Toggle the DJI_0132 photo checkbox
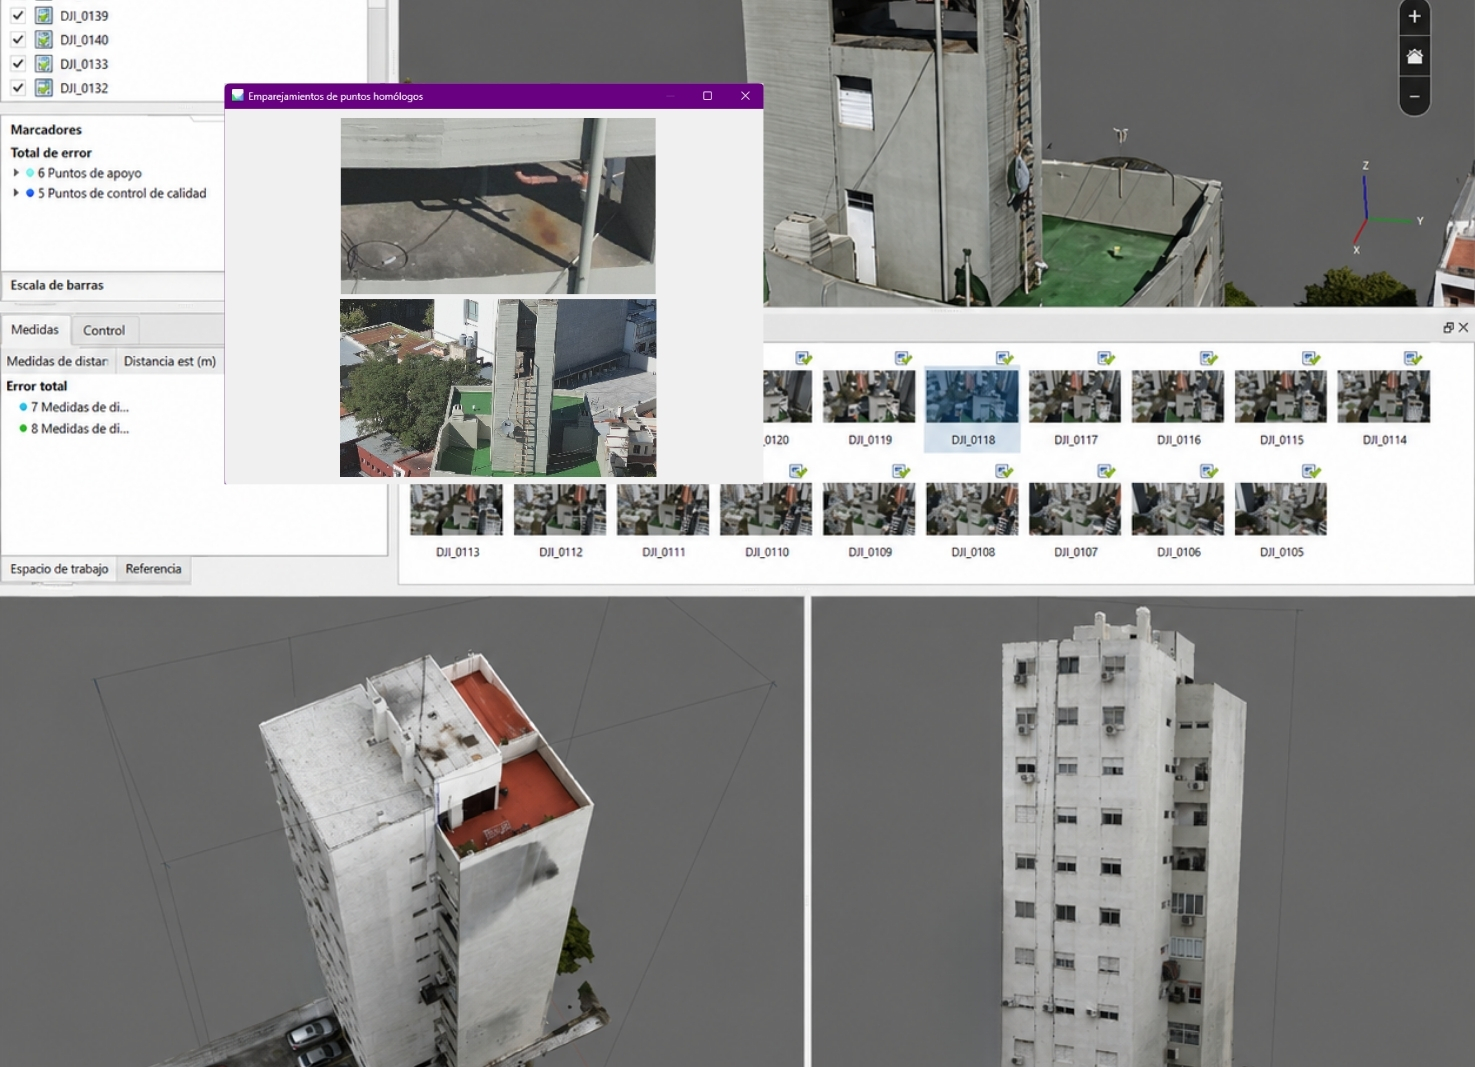 18,88
